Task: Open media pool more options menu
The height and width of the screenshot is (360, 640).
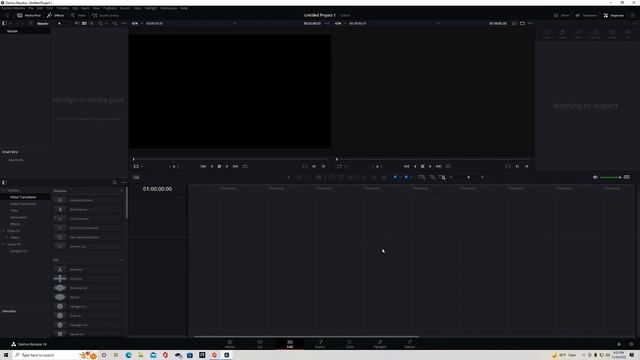Action: [124, 23]
